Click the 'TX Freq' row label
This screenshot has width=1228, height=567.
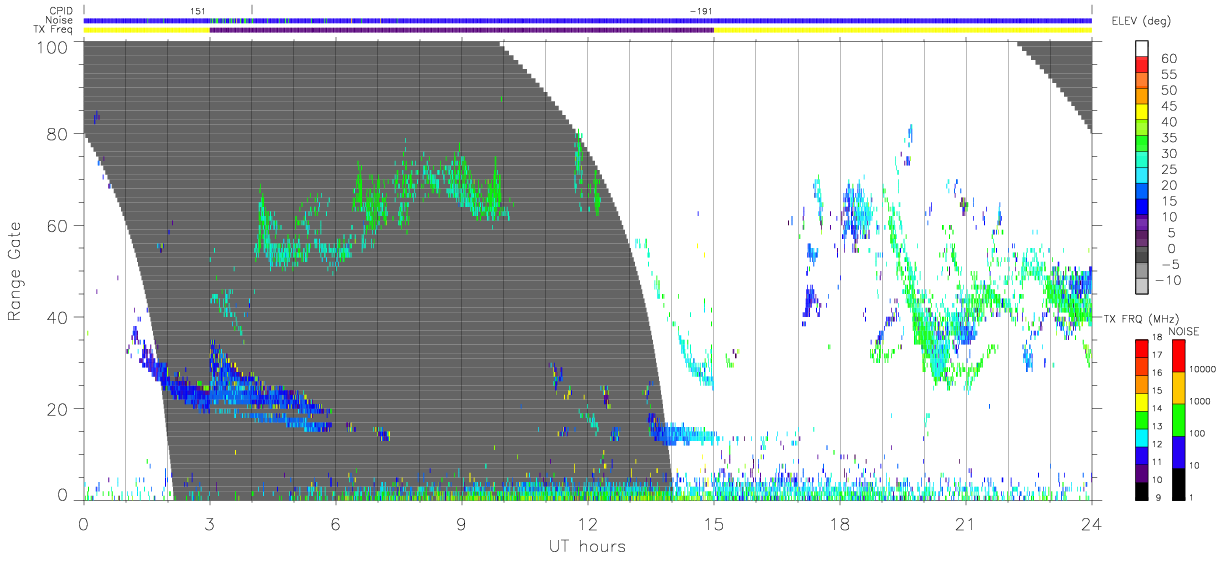(x=54, y=30)
